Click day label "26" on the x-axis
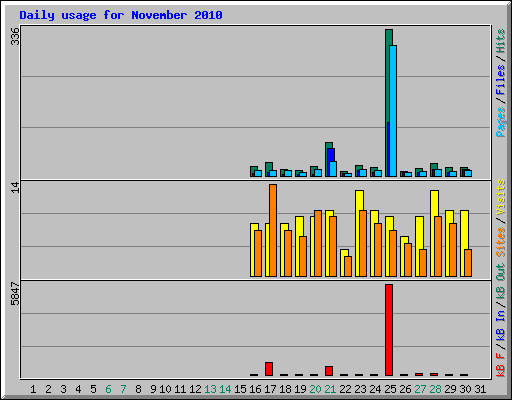The width and height of the screenshot is (512, 400). [x=405, y=389]
